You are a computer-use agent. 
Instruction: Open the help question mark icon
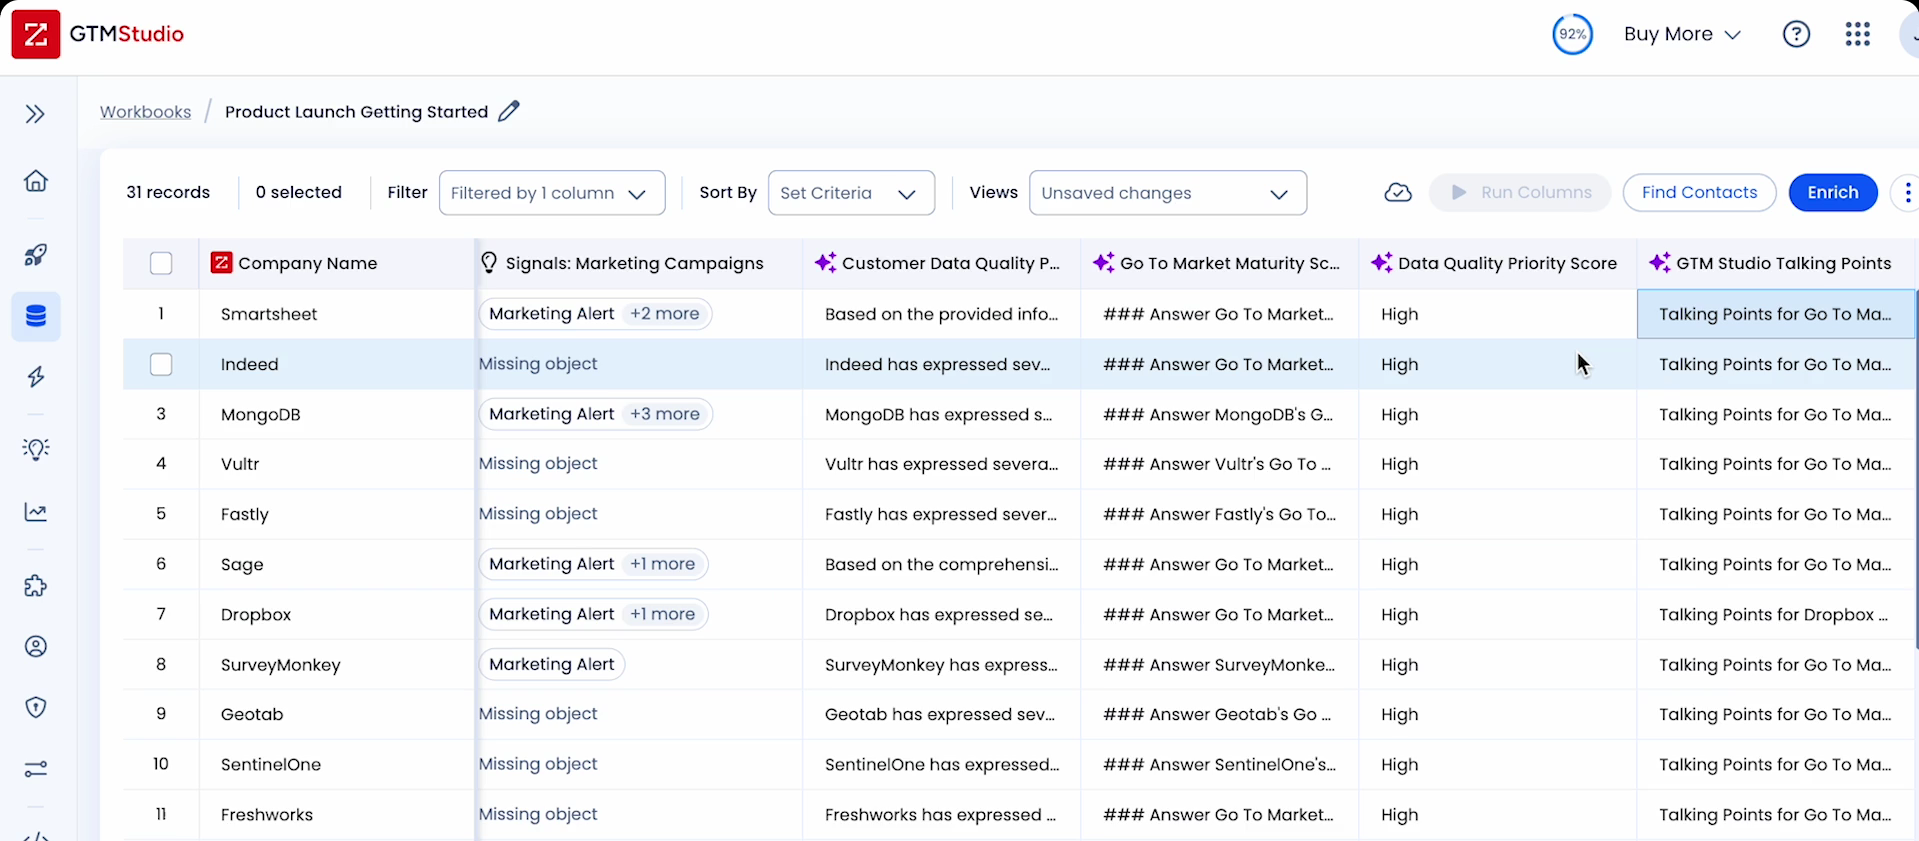point(1796,34)
